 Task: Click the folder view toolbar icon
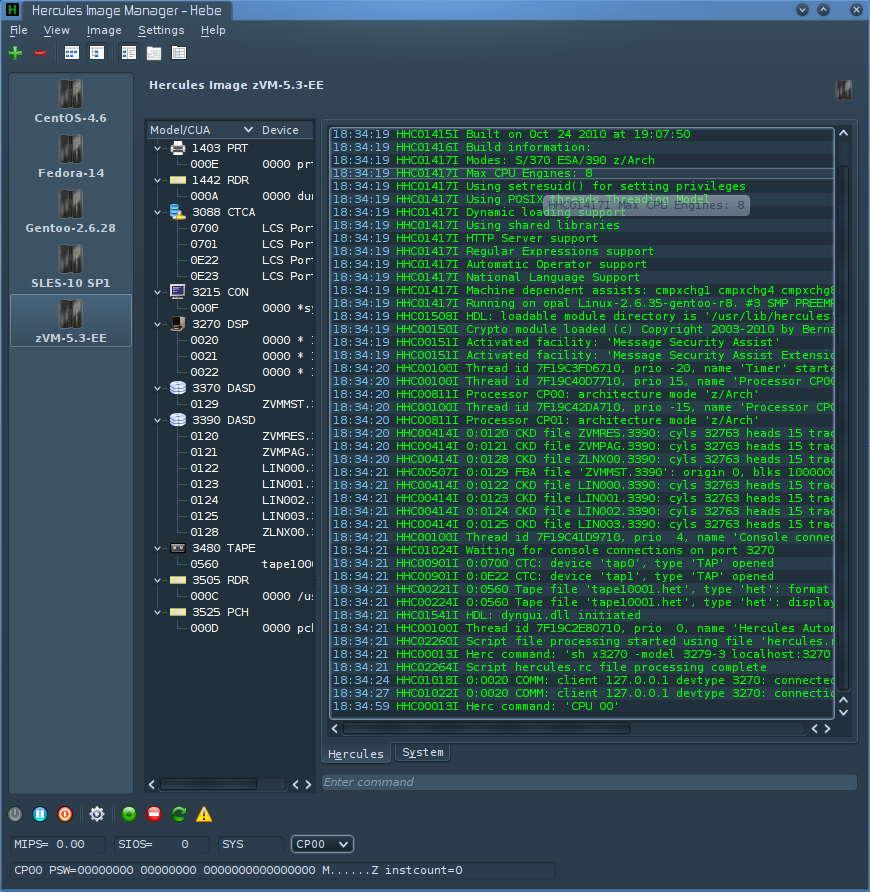pos(154,53)
